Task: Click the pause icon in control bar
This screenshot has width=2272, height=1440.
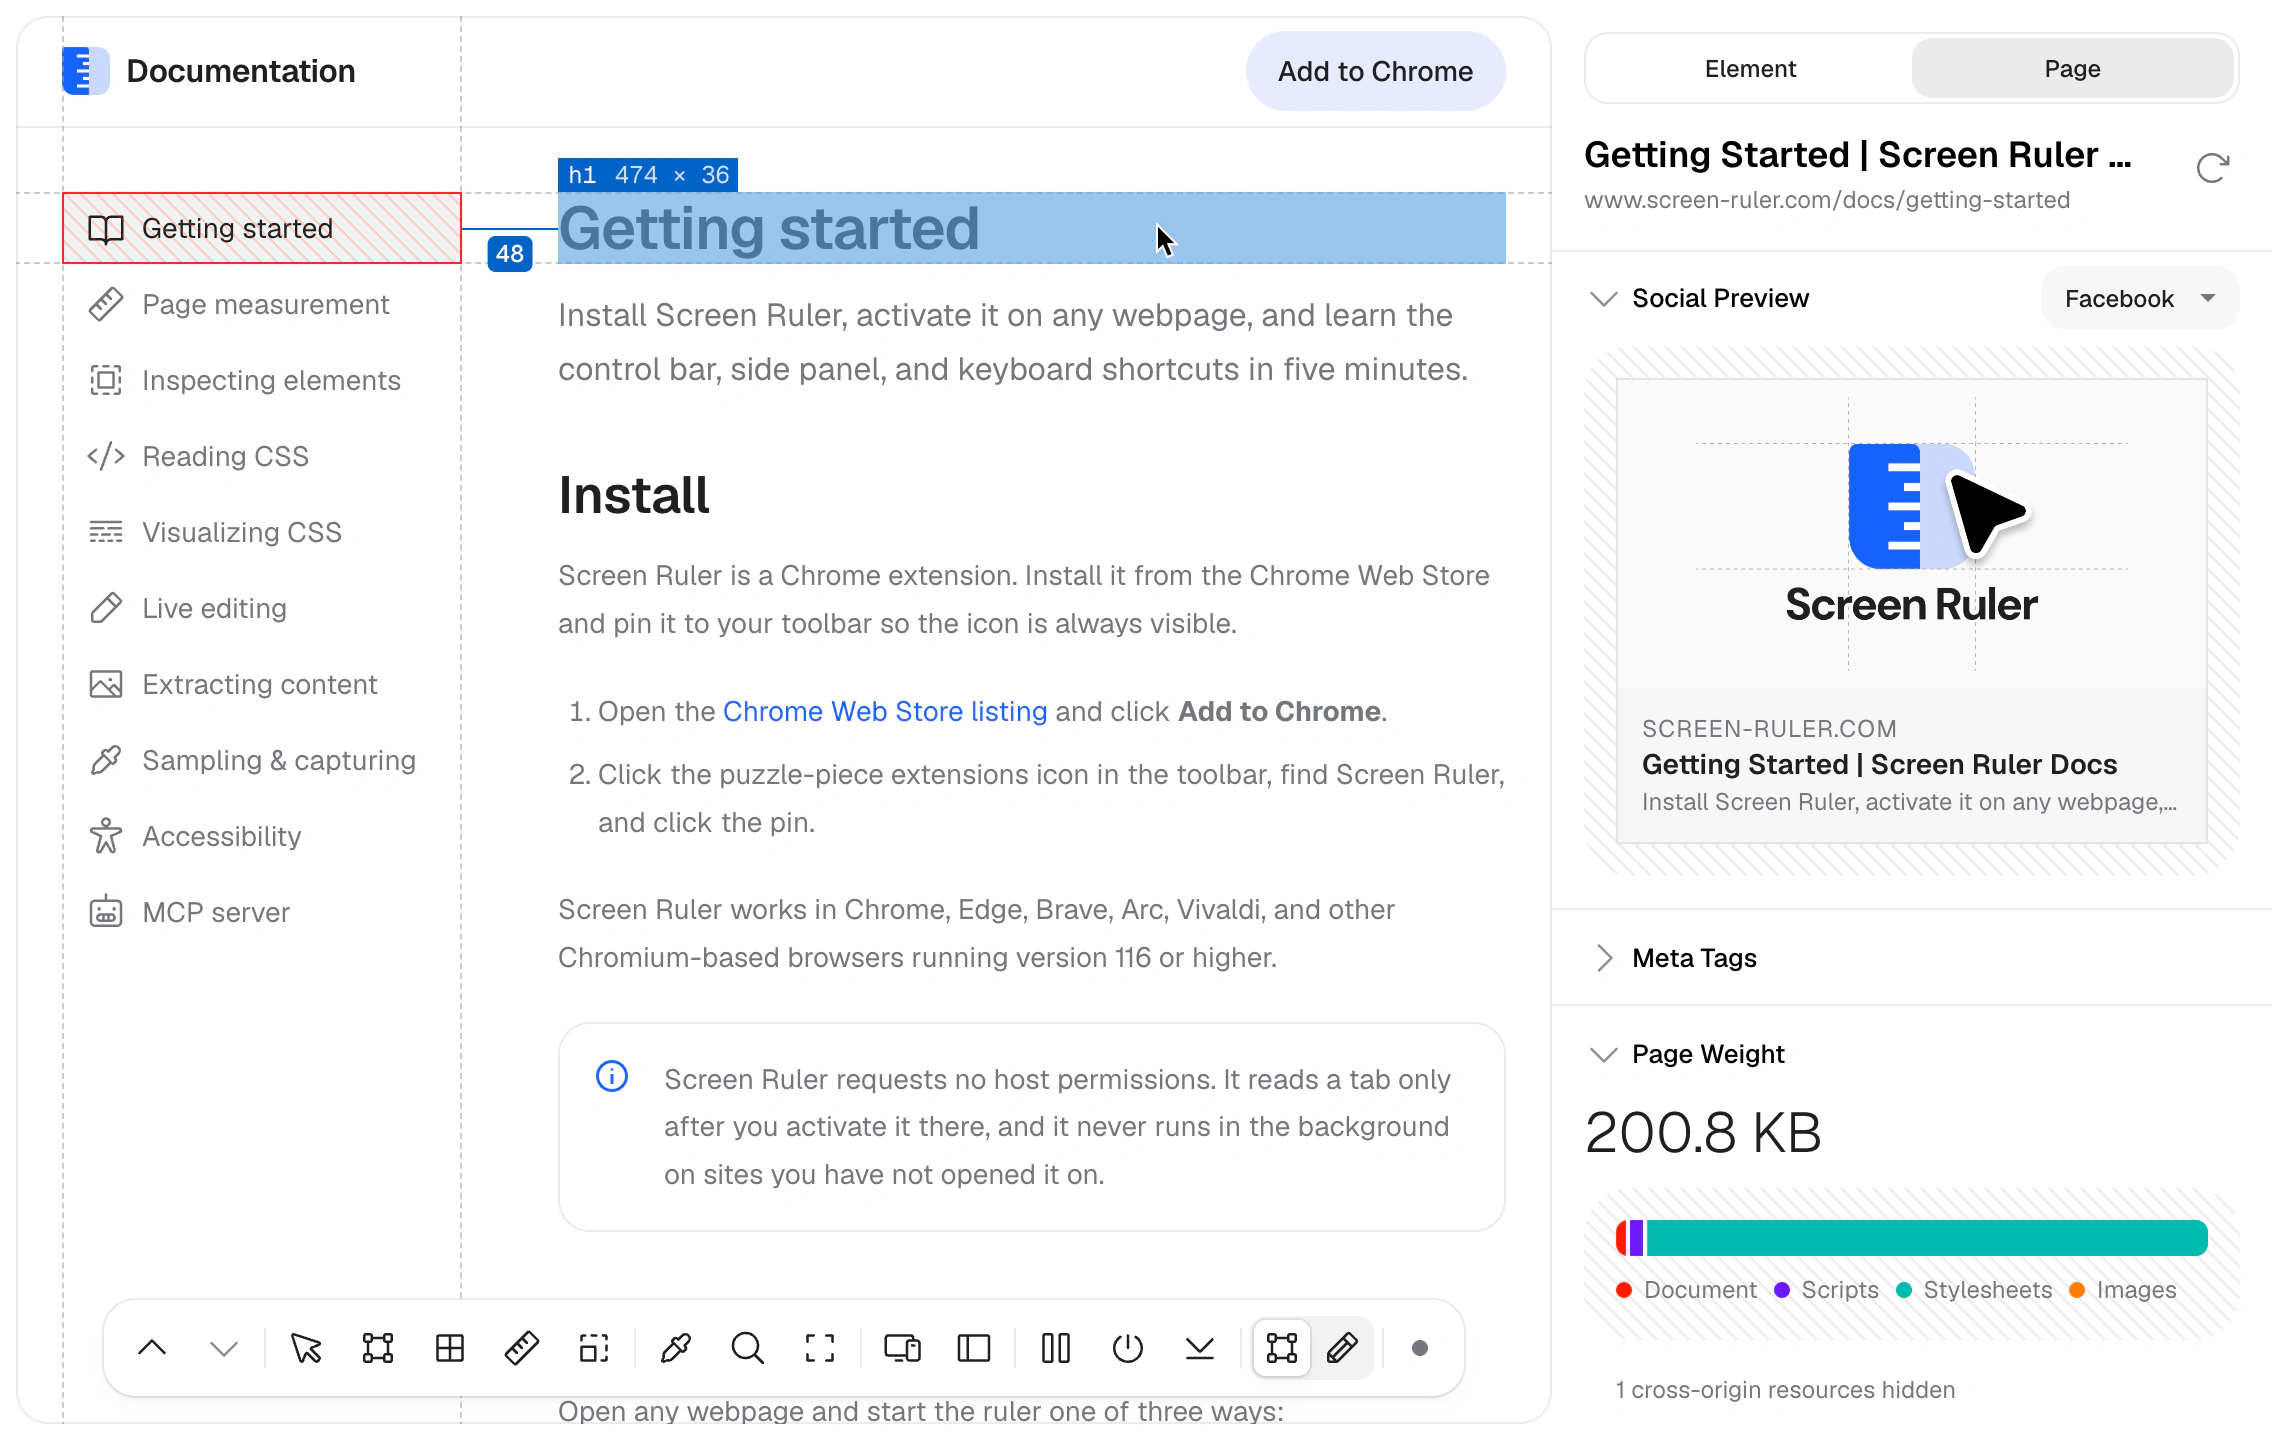Action: click(x=1056, y=1348)
